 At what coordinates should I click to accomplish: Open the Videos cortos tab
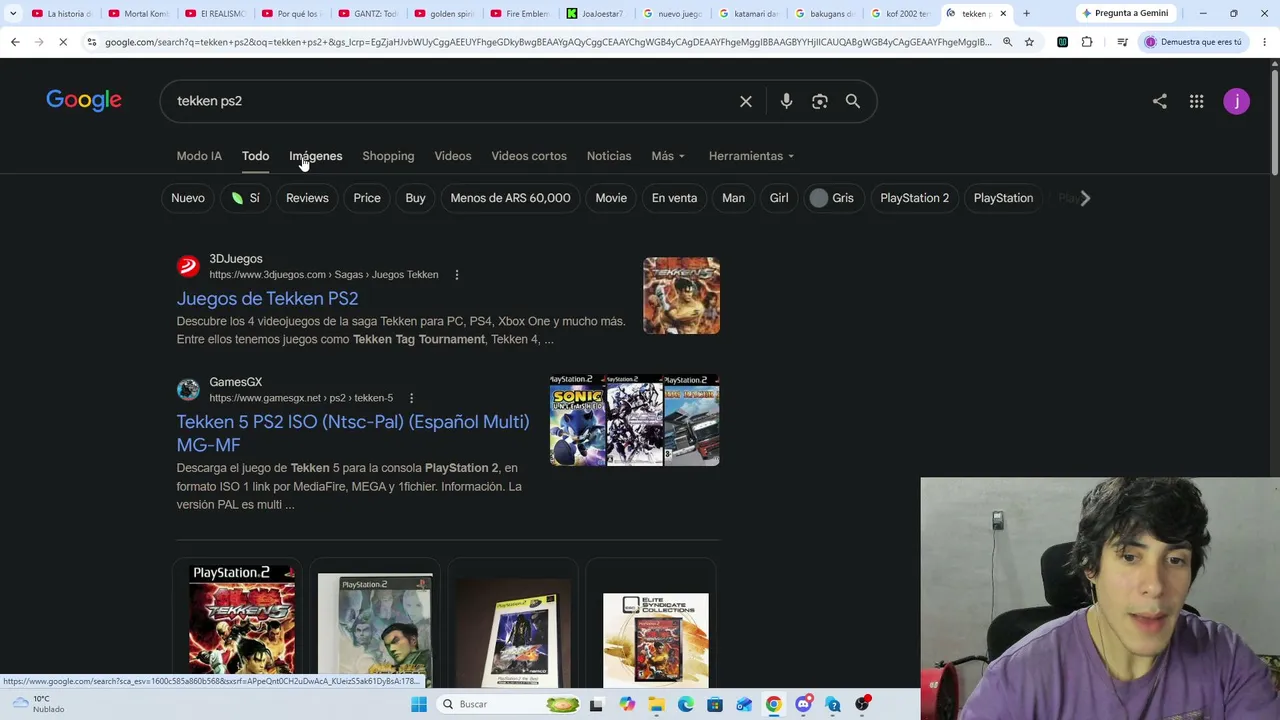(x=529, y=156)
